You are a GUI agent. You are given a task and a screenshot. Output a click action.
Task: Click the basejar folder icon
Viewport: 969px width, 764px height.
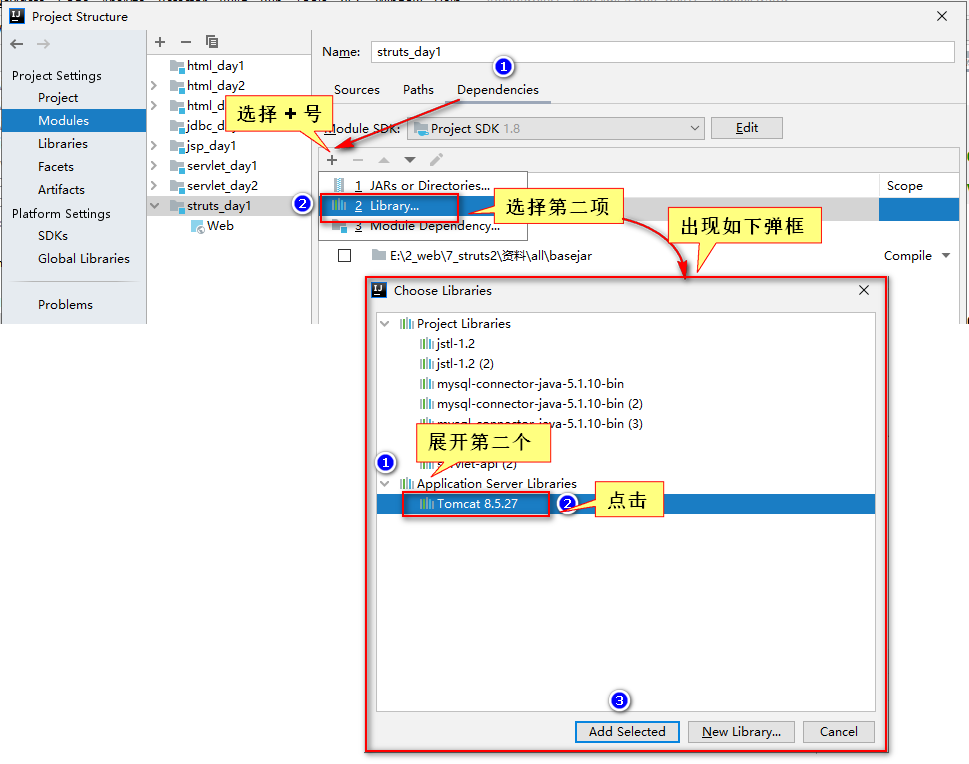click(379, 255)
